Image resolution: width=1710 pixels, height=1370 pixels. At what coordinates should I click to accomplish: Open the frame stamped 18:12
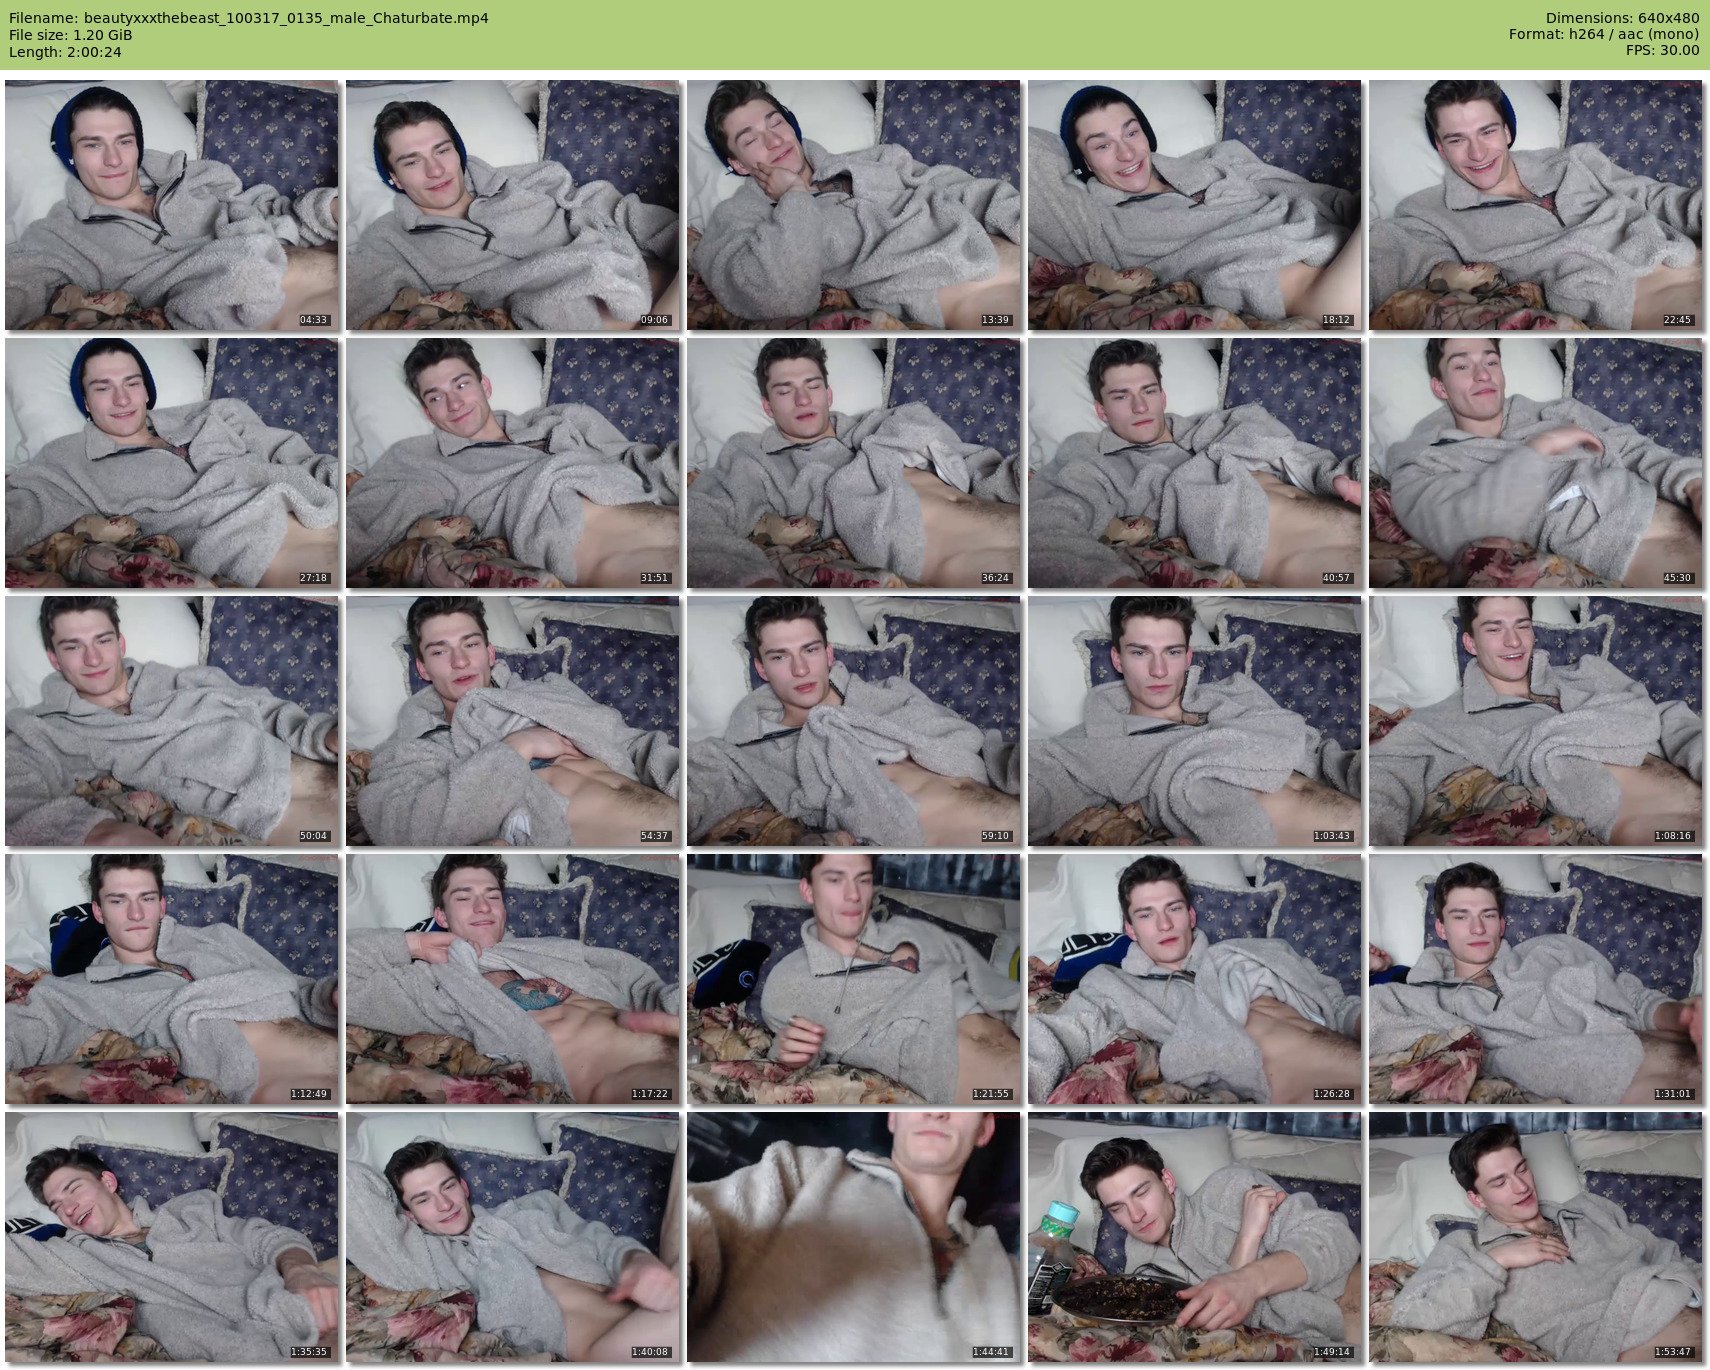(1194, 205)
